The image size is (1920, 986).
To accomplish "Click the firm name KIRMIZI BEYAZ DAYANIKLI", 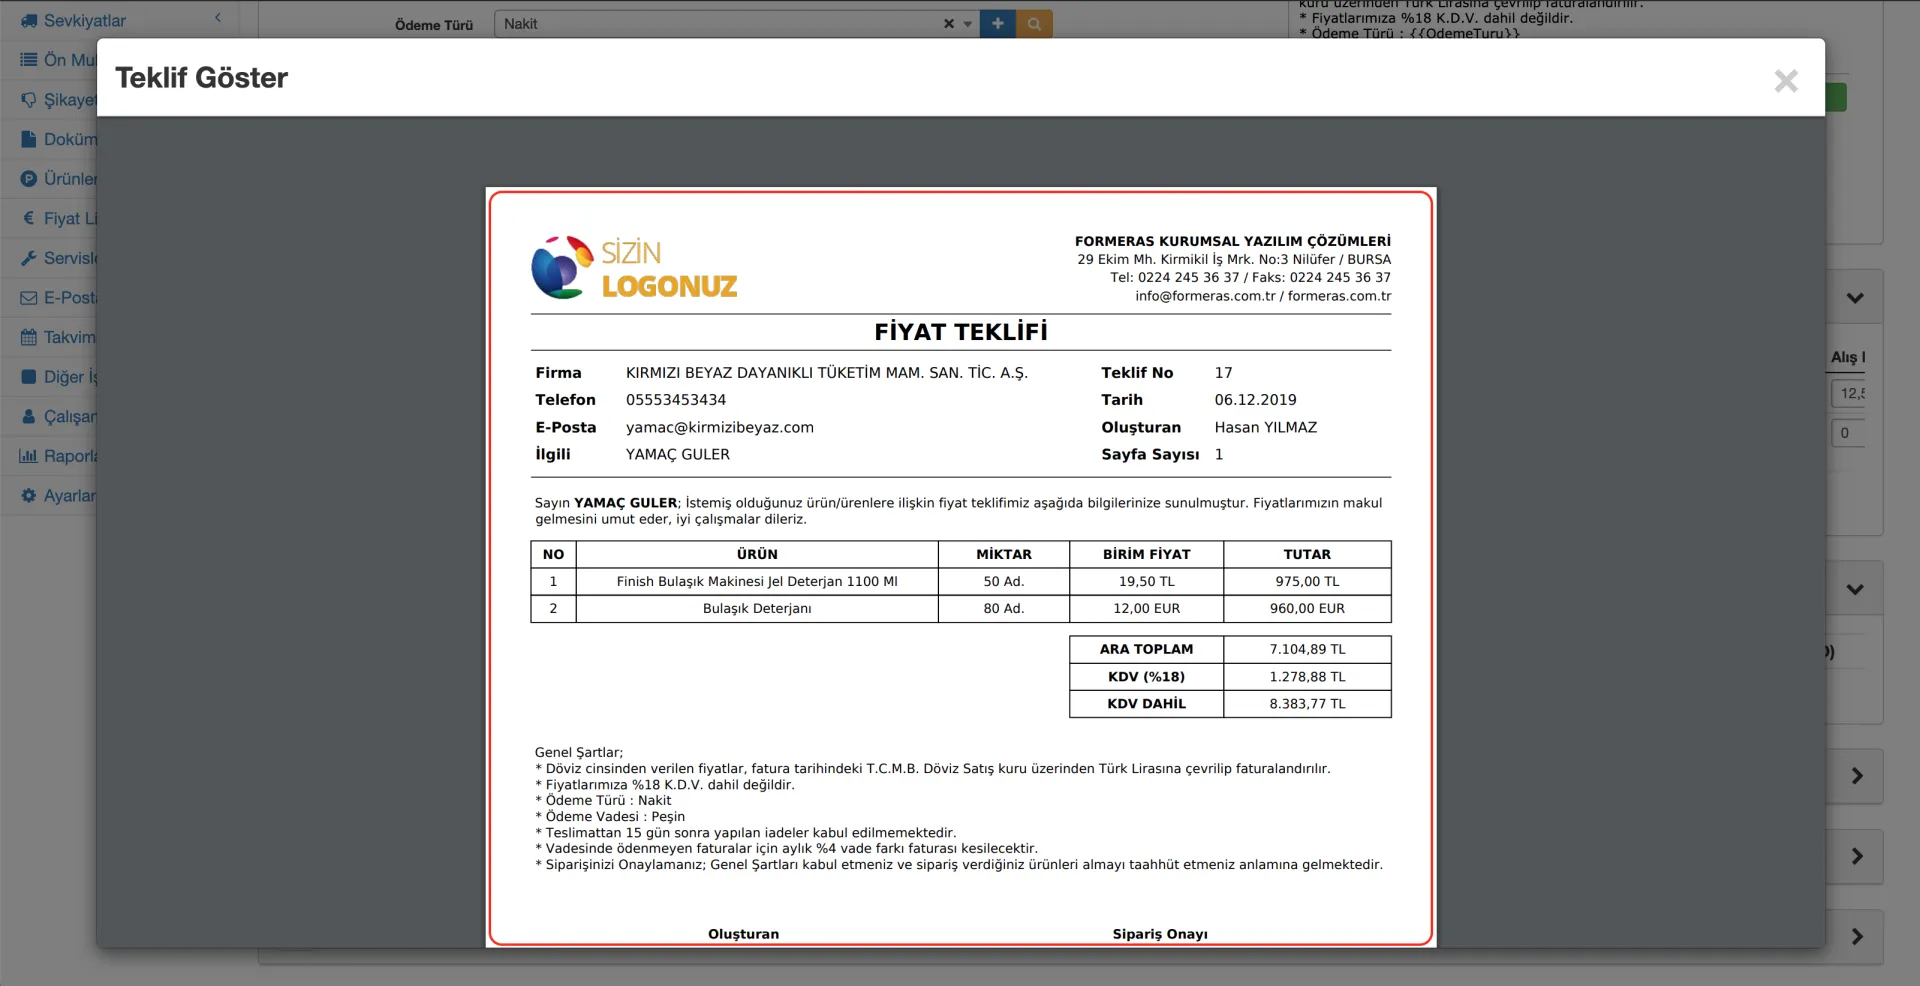I will pos(827,373).
